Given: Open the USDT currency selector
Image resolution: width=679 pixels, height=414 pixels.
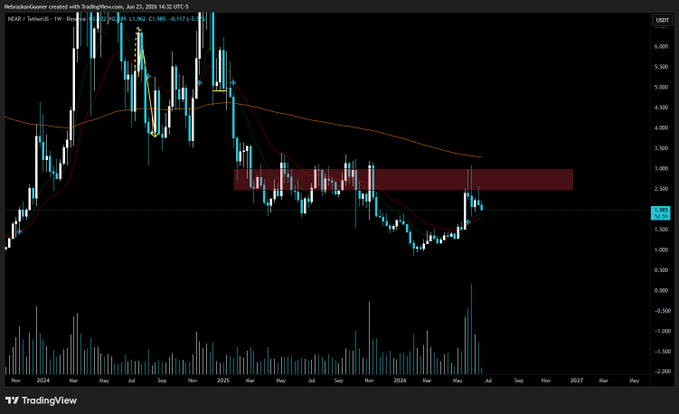Looking at the screenshot, I should [x=662, y=20].
